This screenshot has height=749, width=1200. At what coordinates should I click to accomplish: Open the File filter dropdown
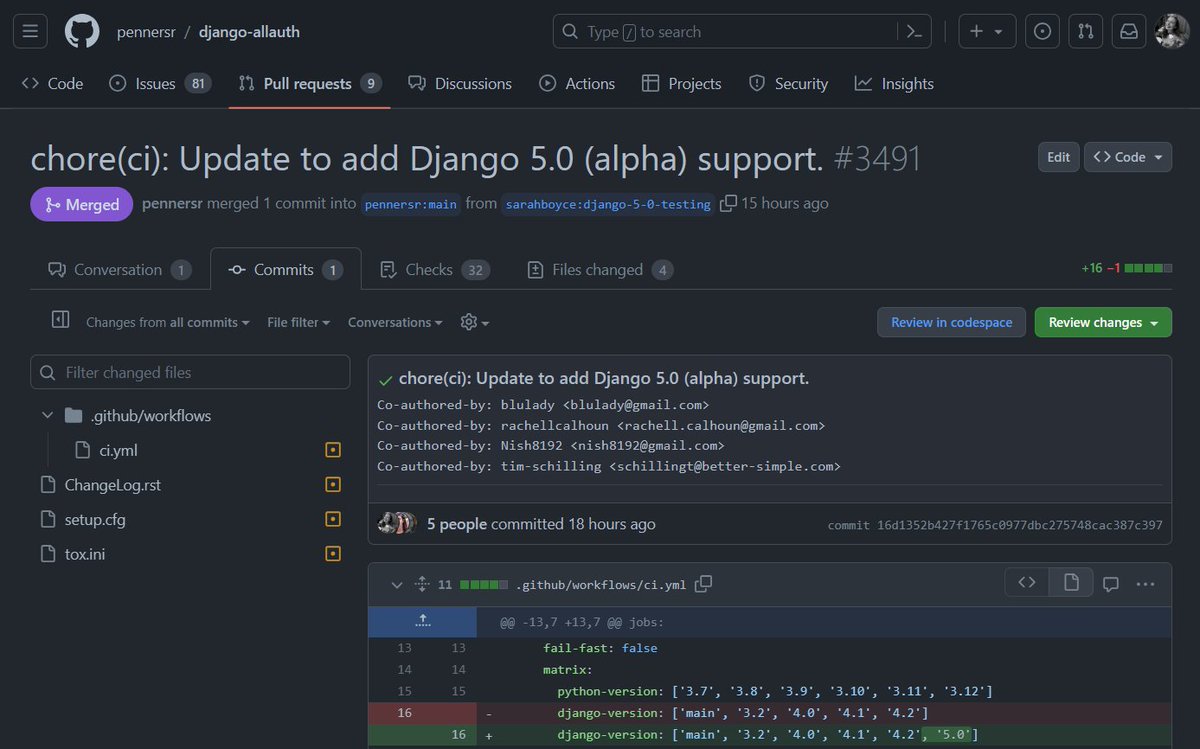click(298, 322)
